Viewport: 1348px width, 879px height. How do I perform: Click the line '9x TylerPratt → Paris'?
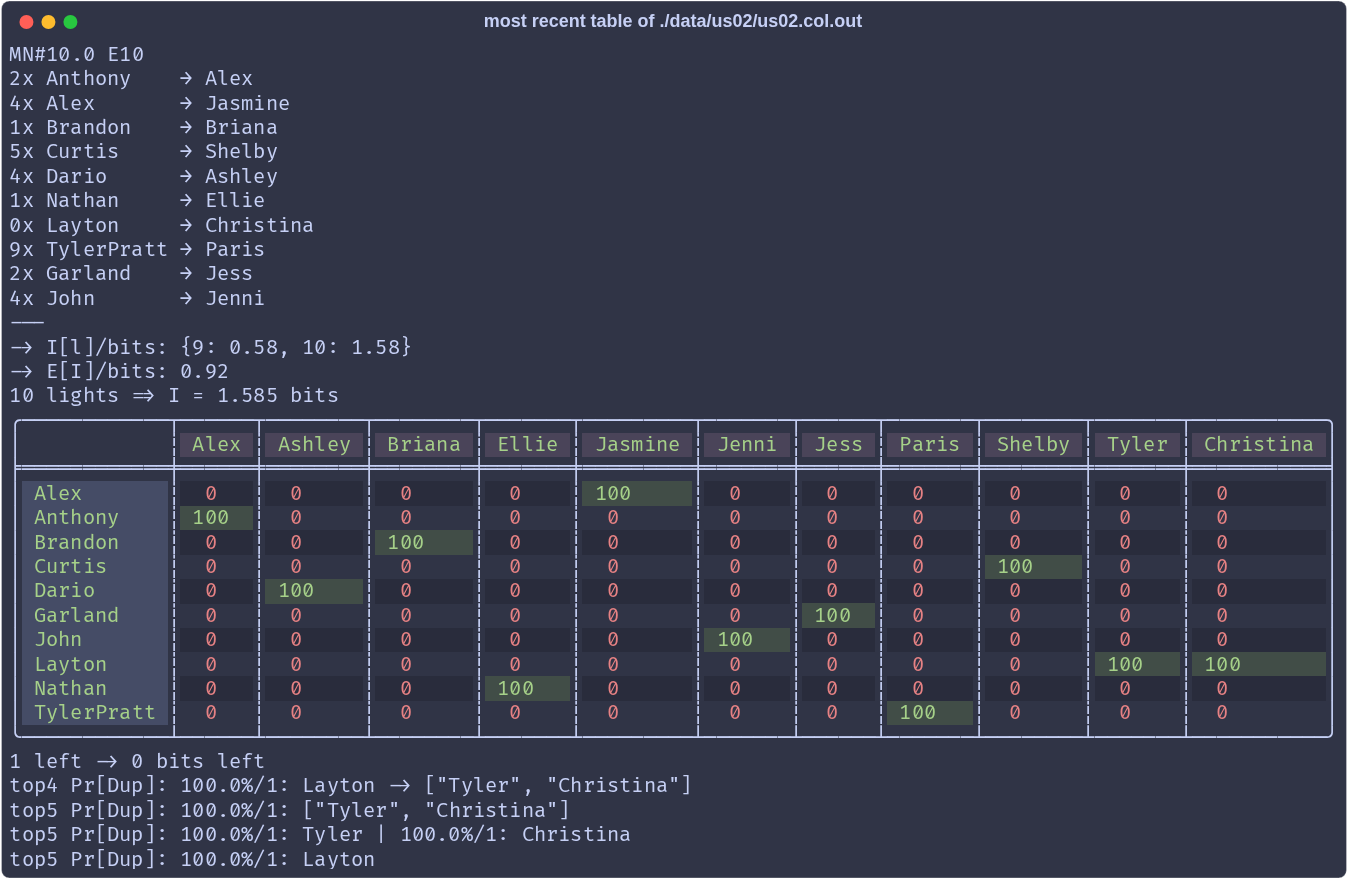137,249
